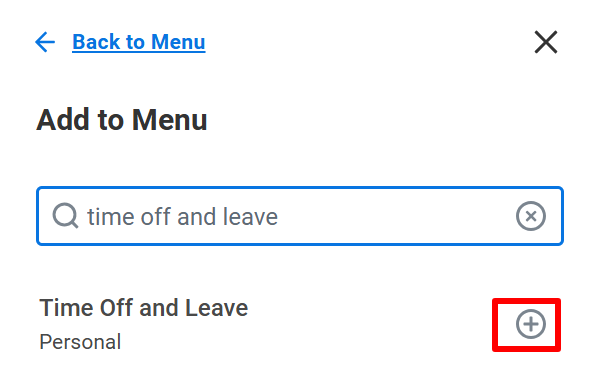Click the plus icon beside Time Off and Leave
This screenshot has height=385, width=595.
pos(530,324)
